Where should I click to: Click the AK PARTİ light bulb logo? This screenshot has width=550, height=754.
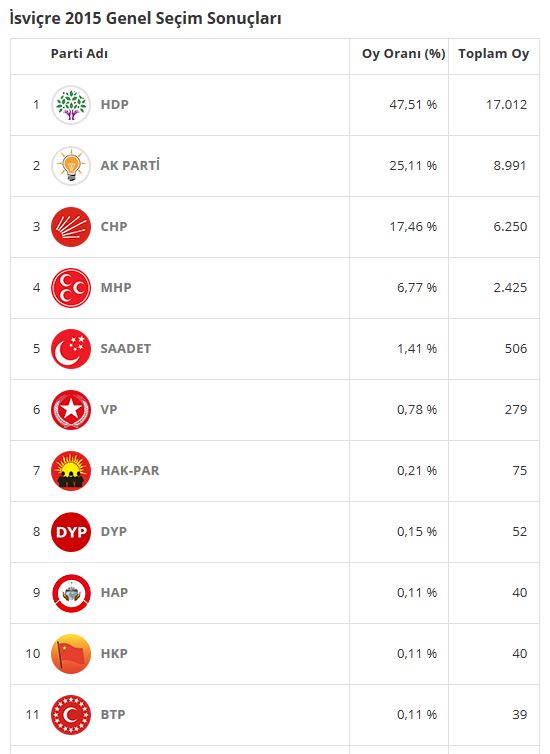tap(71, 166)
